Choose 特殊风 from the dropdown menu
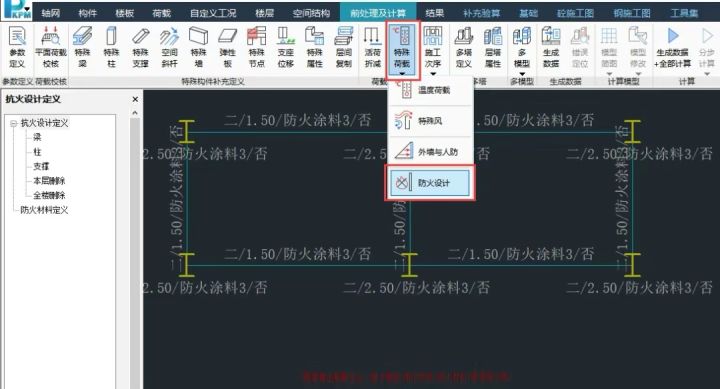This screenshot has width=720, height=389. point(431,121)
